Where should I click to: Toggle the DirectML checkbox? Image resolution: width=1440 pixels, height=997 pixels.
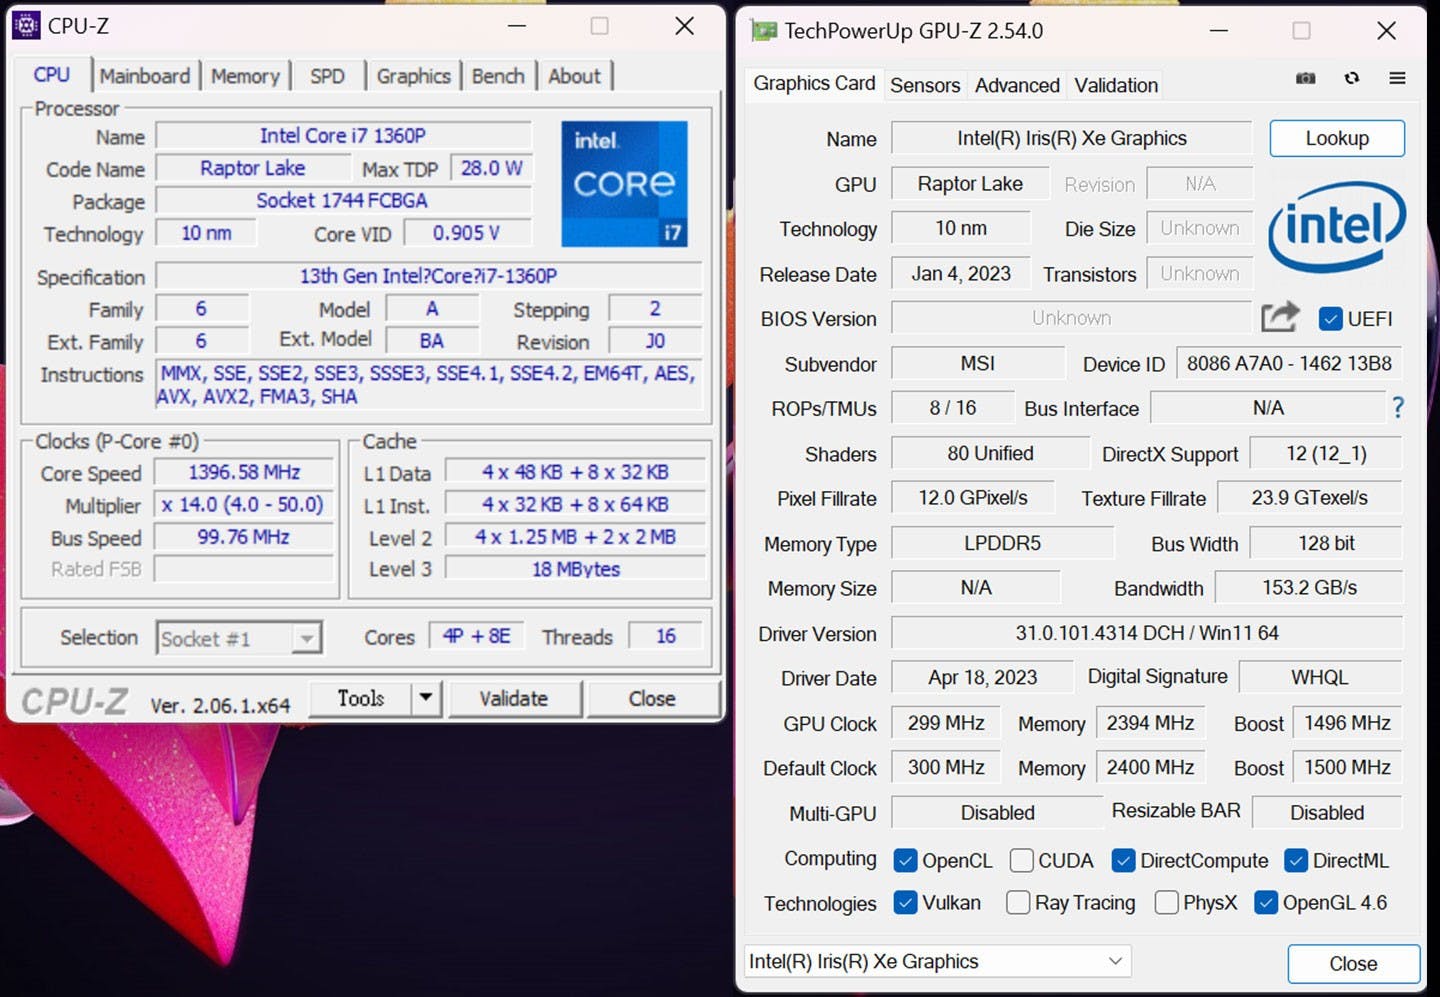click(x=1296, y=860)
